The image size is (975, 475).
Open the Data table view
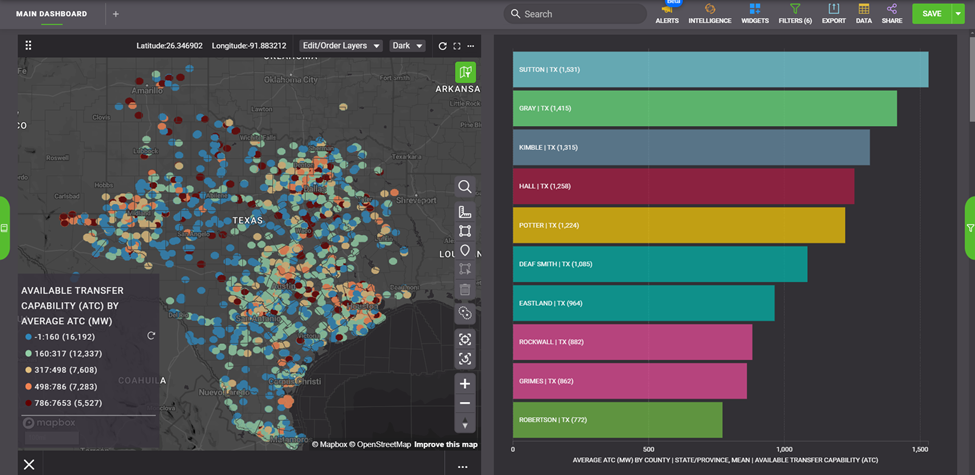coord(863,13)
